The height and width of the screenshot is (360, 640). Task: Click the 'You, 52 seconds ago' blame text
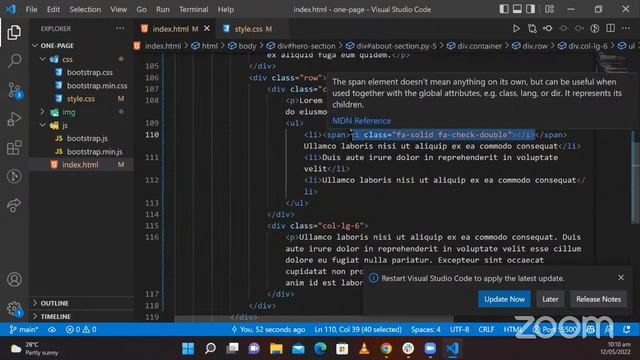coord(268,329)
